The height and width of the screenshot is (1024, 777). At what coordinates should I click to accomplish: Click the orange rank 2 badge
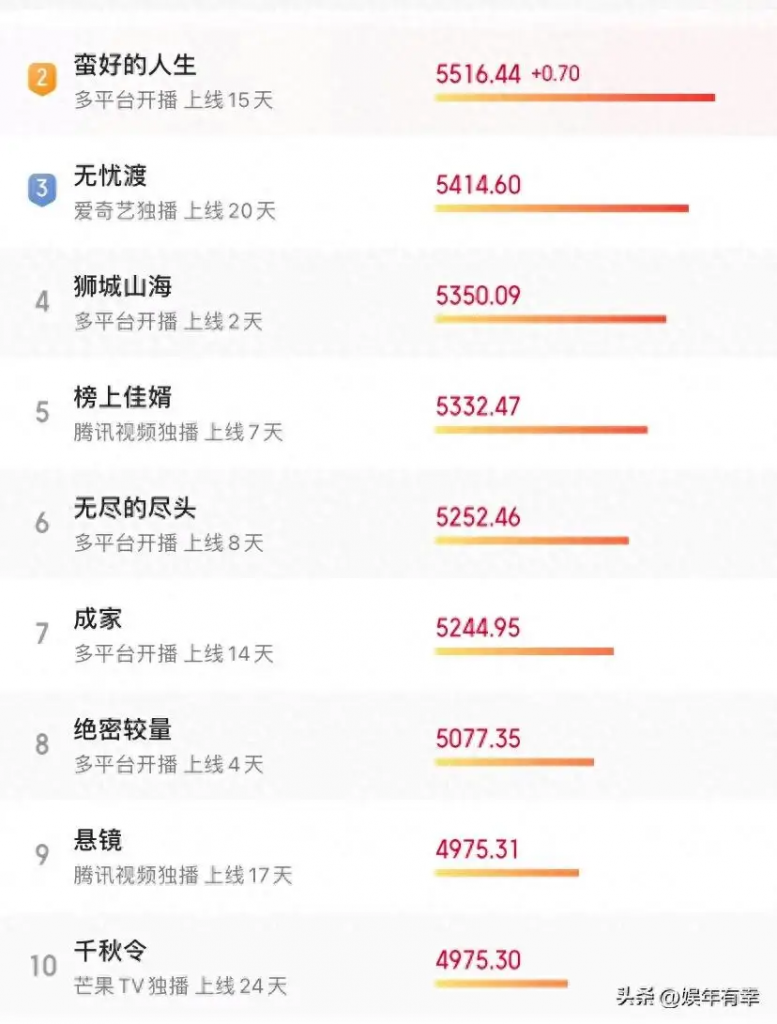42,79
